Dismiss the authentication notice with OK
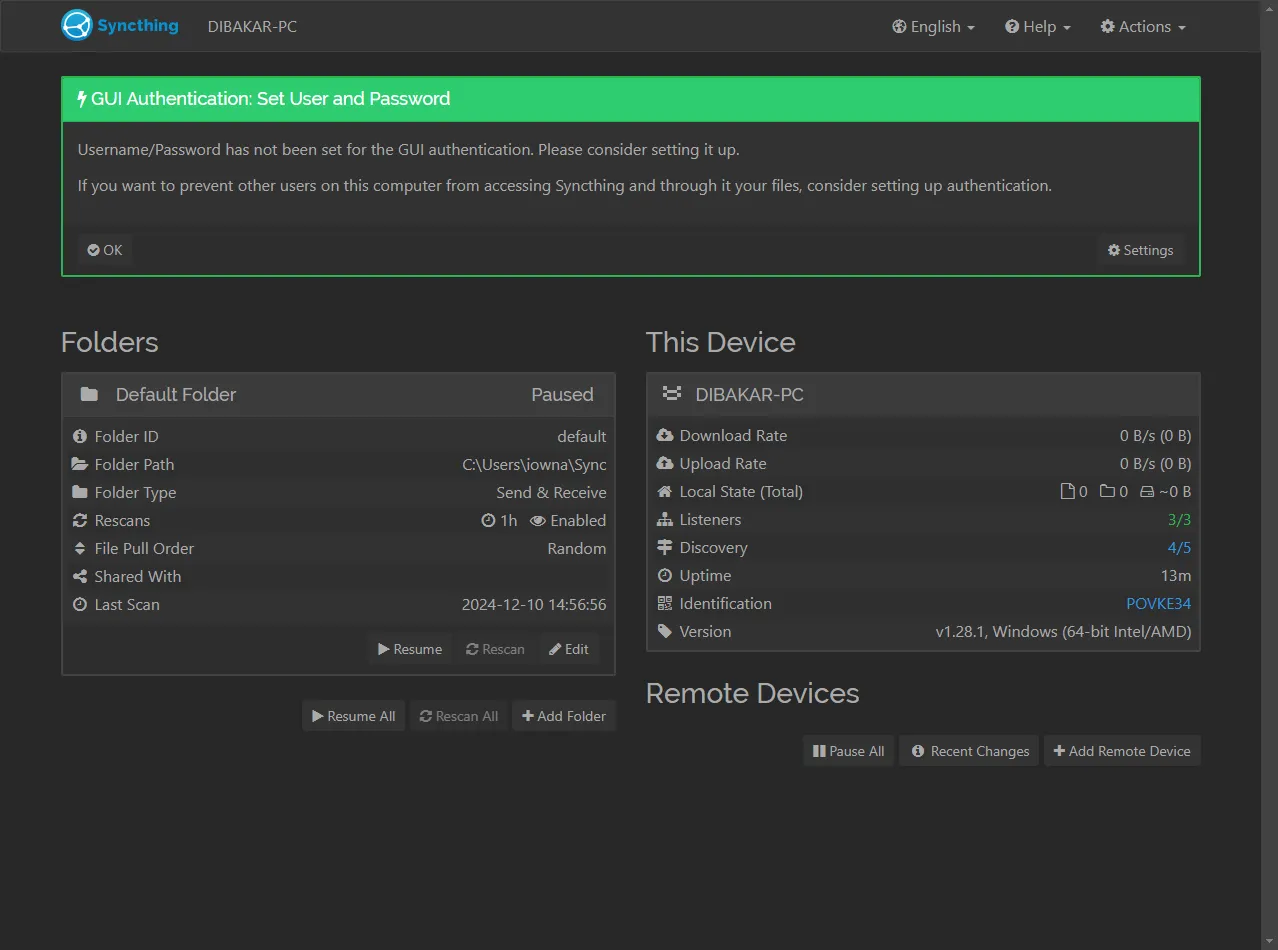1278x950 pixels. [x=105, y=250]
